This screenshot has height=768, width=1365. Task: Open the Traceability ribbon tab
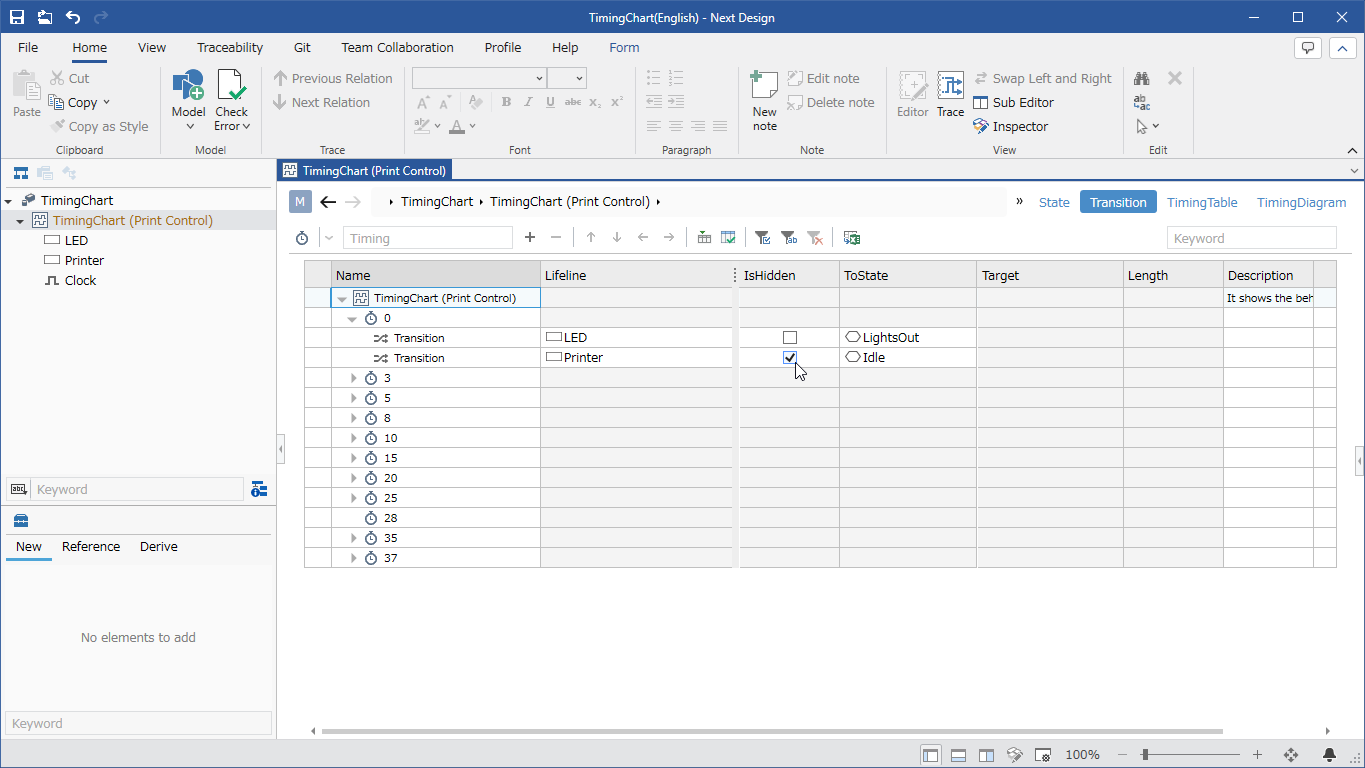tap(230, 47)
